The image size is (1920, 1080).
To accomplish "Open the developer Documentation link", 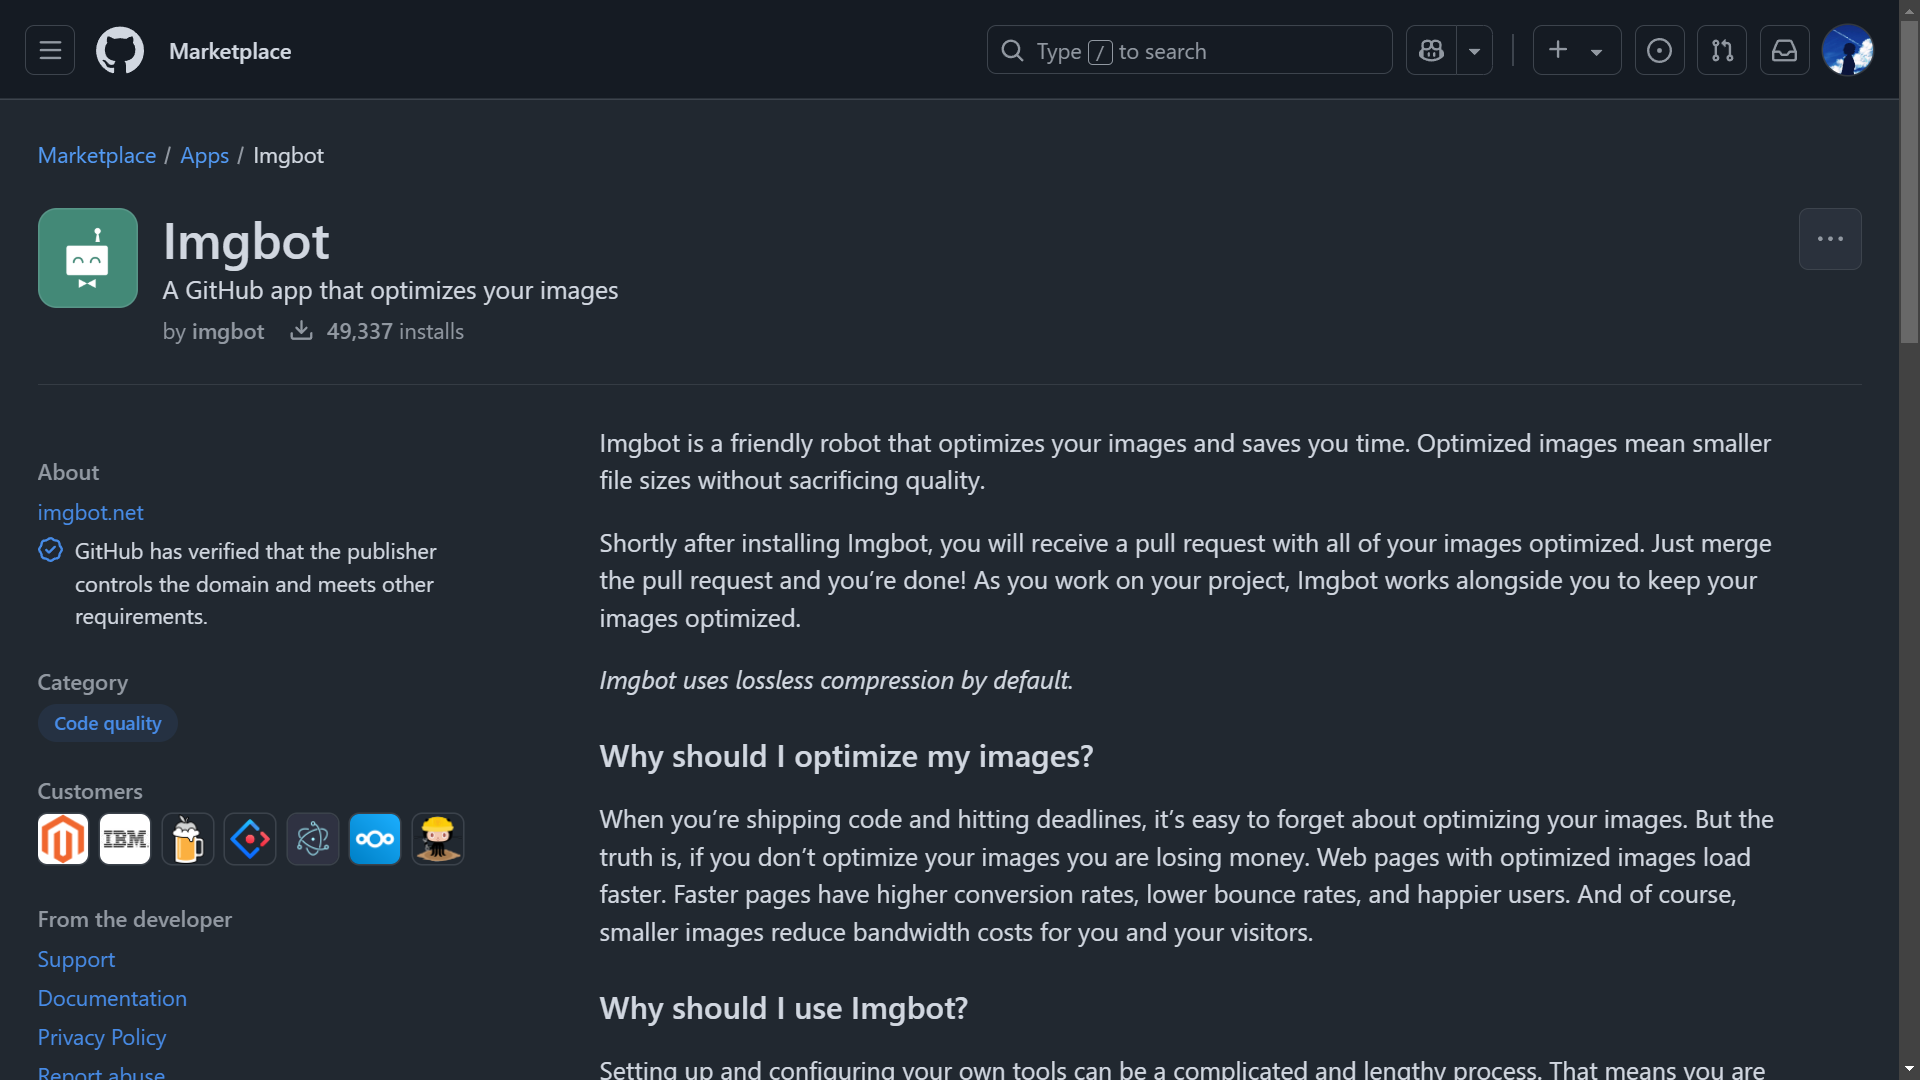I will point(112,998).
